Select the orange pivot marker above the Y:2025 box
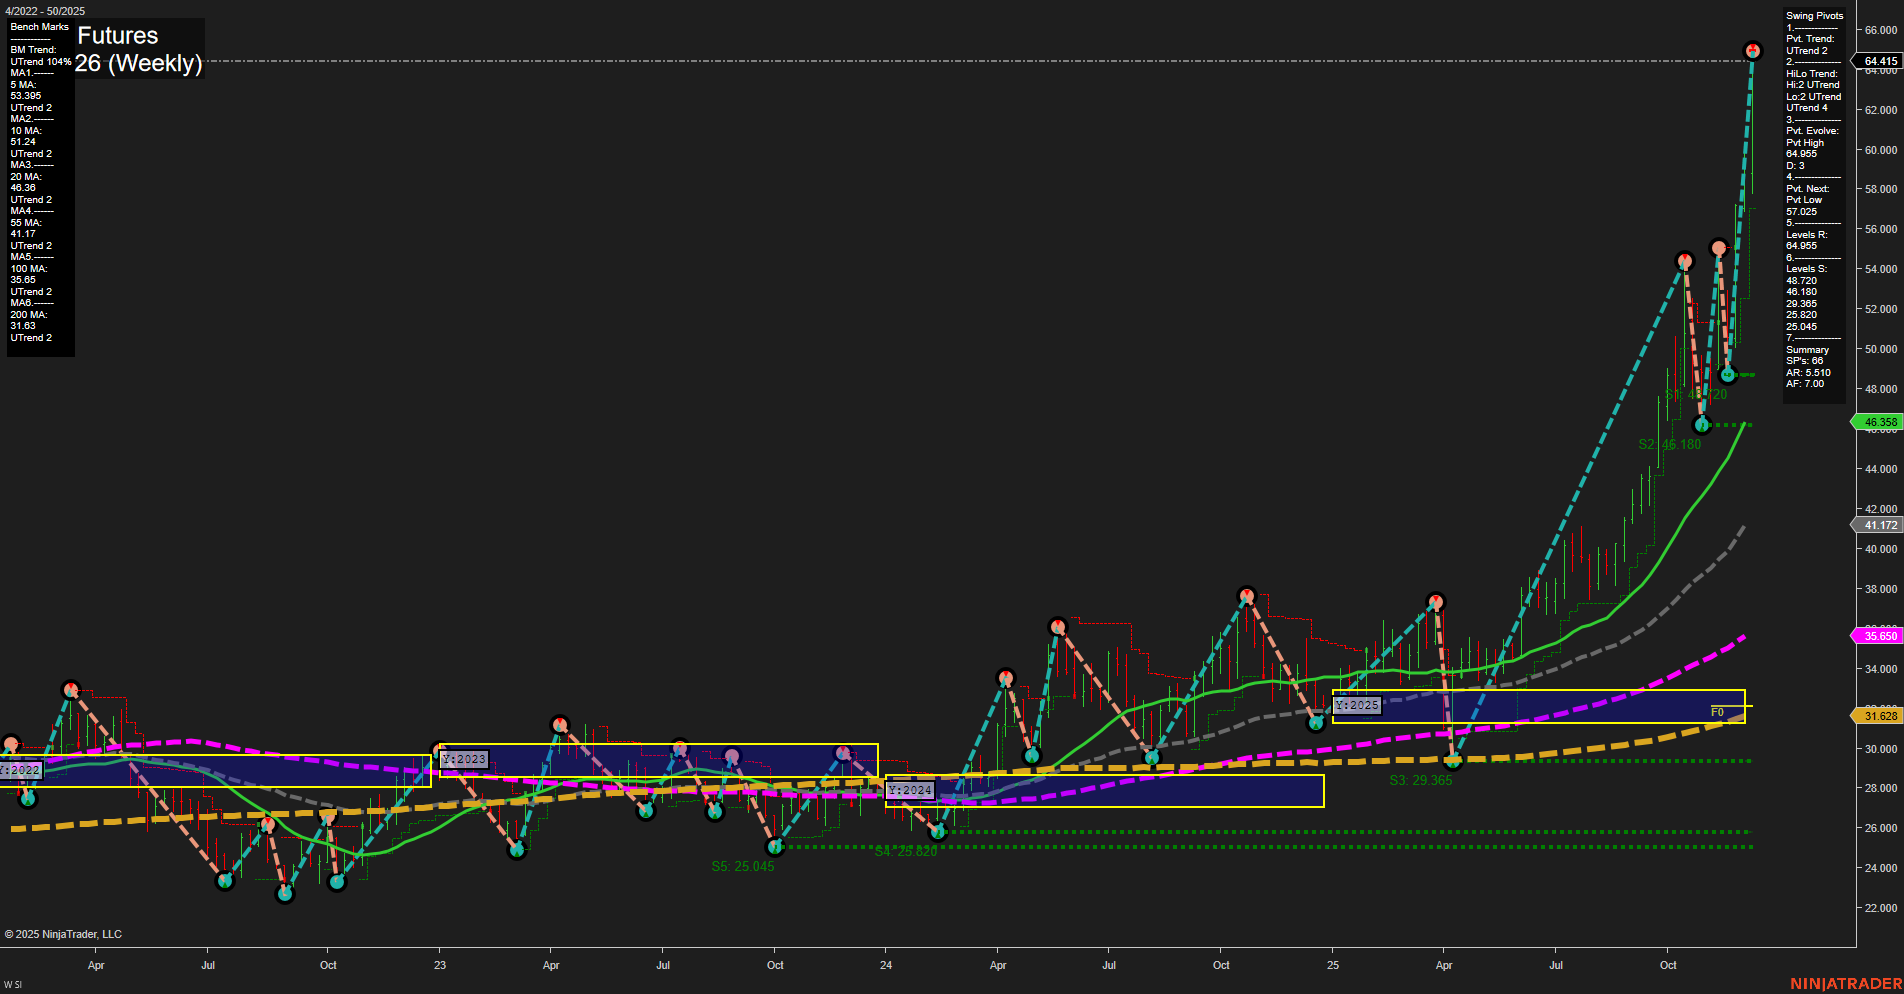Screen dimensions: 1904x994 tap(1437, 599)
